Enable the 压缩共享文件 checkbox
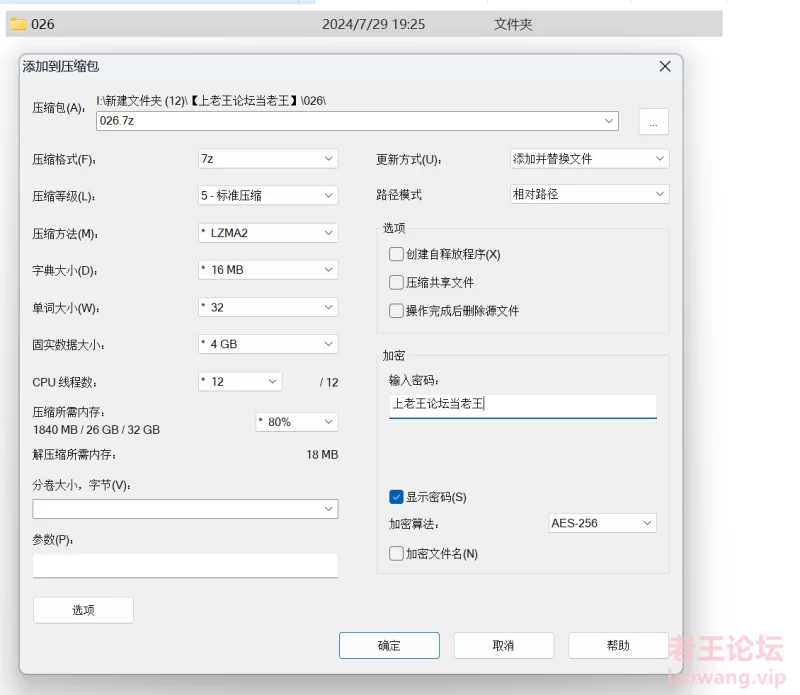Image resolution: width=800 pixels, height=695 pixels. point(396,282)
